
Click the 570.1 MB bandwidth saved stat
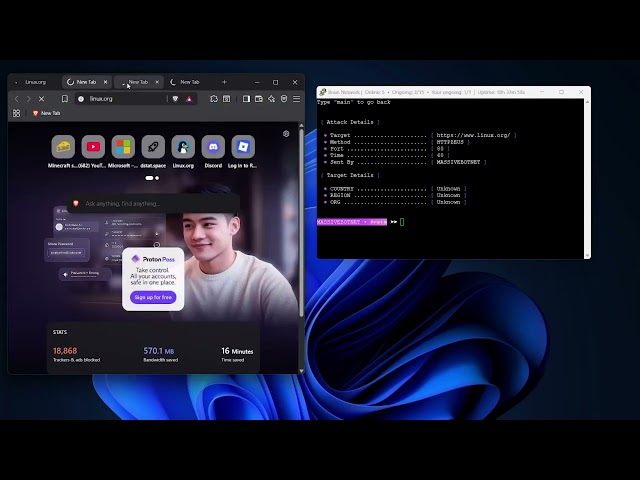(158, 351)
